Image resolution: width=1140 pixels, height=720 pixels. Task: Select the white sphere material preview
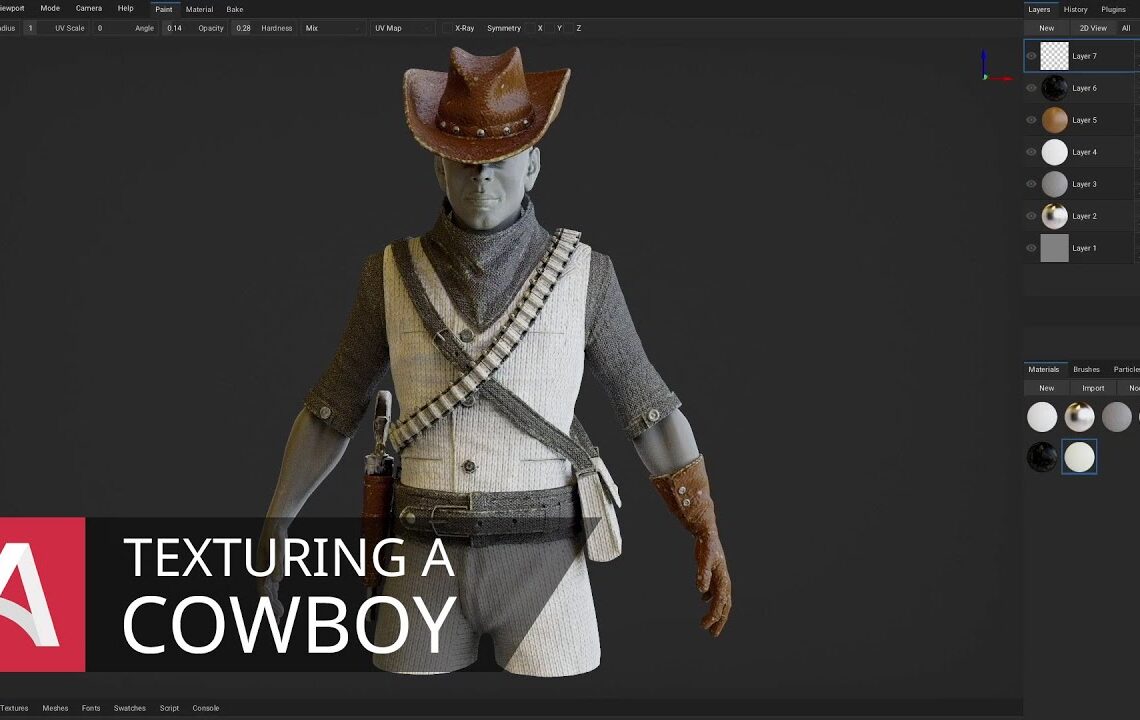pos(1042,416)
